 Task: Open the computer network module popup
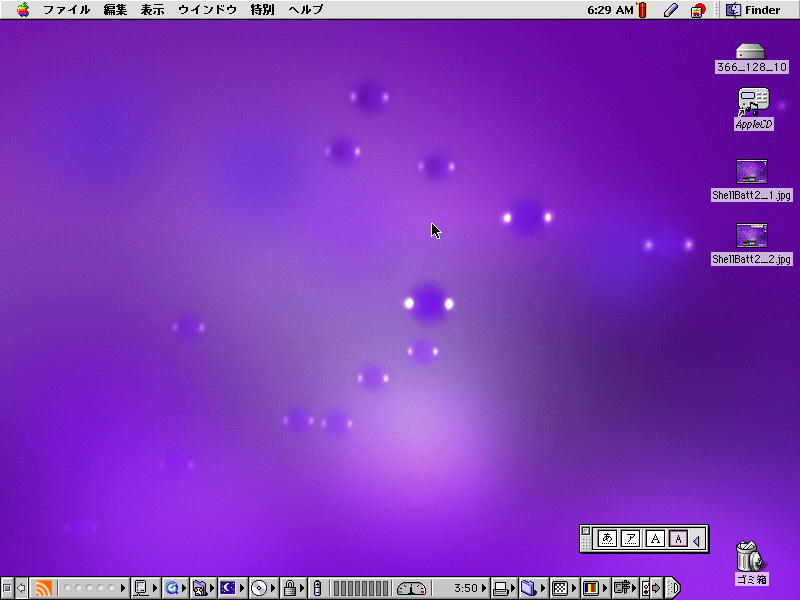[x=145, y=588]
